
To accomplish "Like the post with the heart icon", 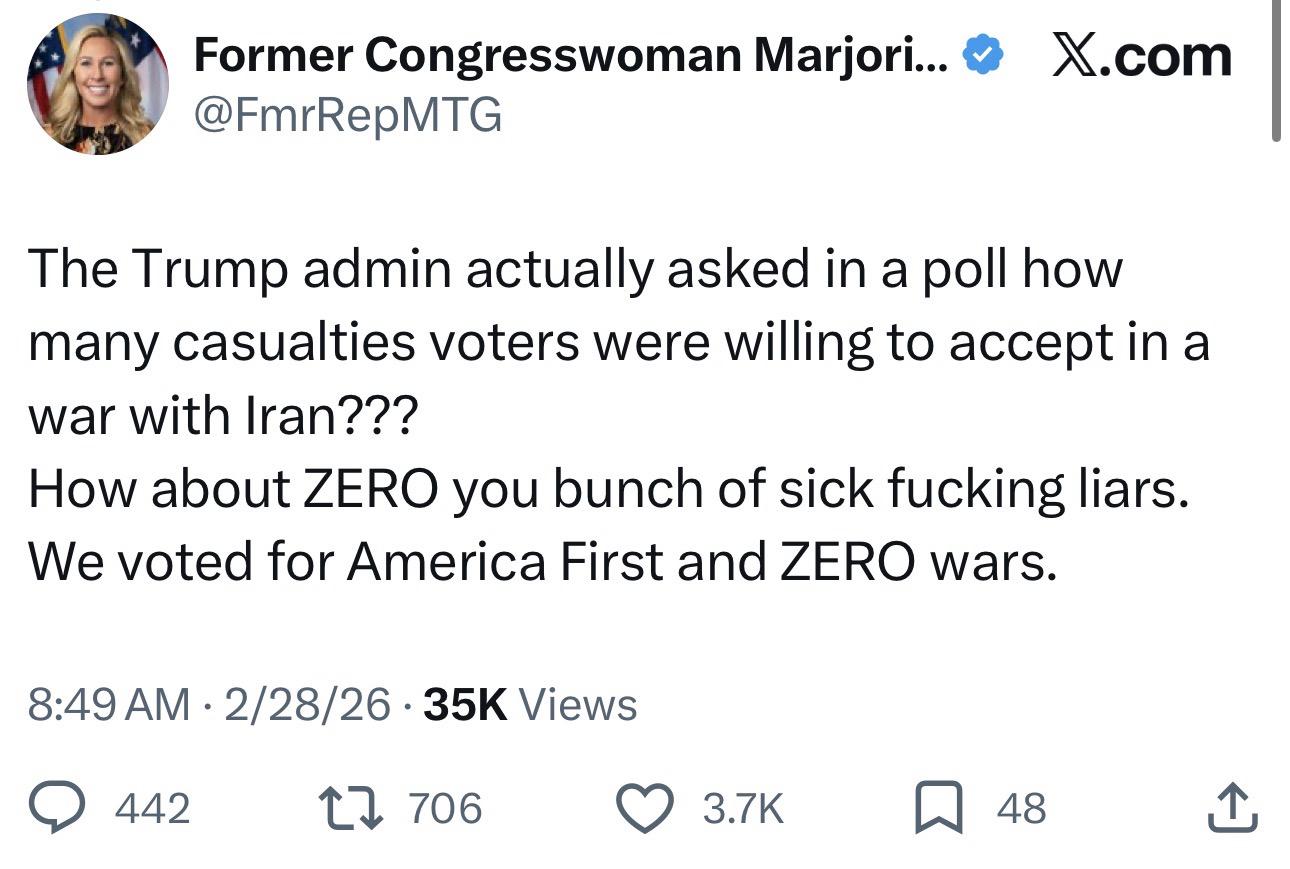I will (646, 807).
